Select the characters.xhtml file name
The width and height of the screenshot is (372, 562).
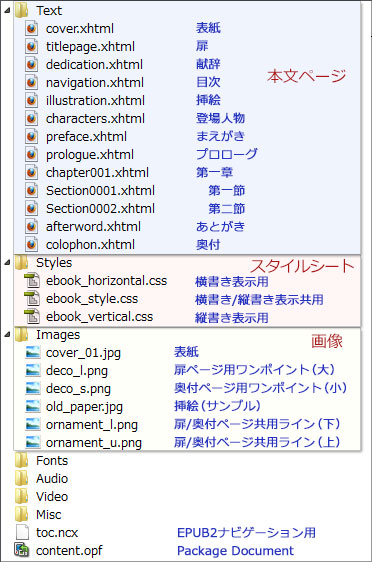(x=95, y=119)
